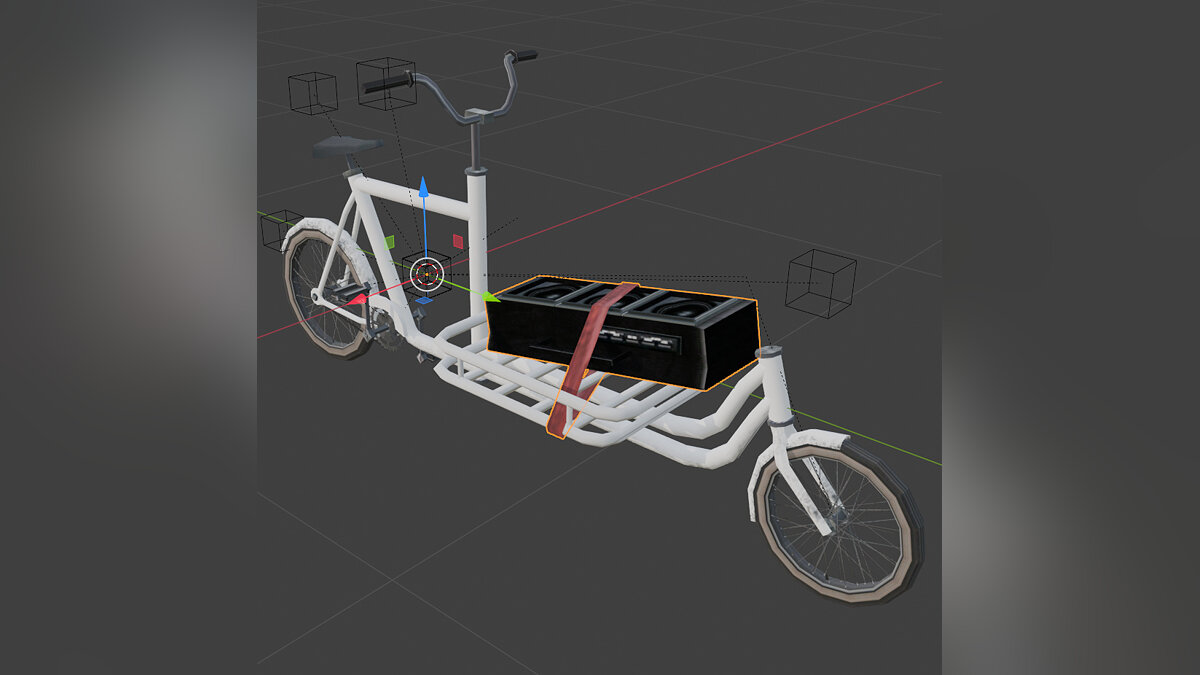Viewport: 1200px width, 675px height.
Task: Select the bicycle saddle
Action: [346, 147]
